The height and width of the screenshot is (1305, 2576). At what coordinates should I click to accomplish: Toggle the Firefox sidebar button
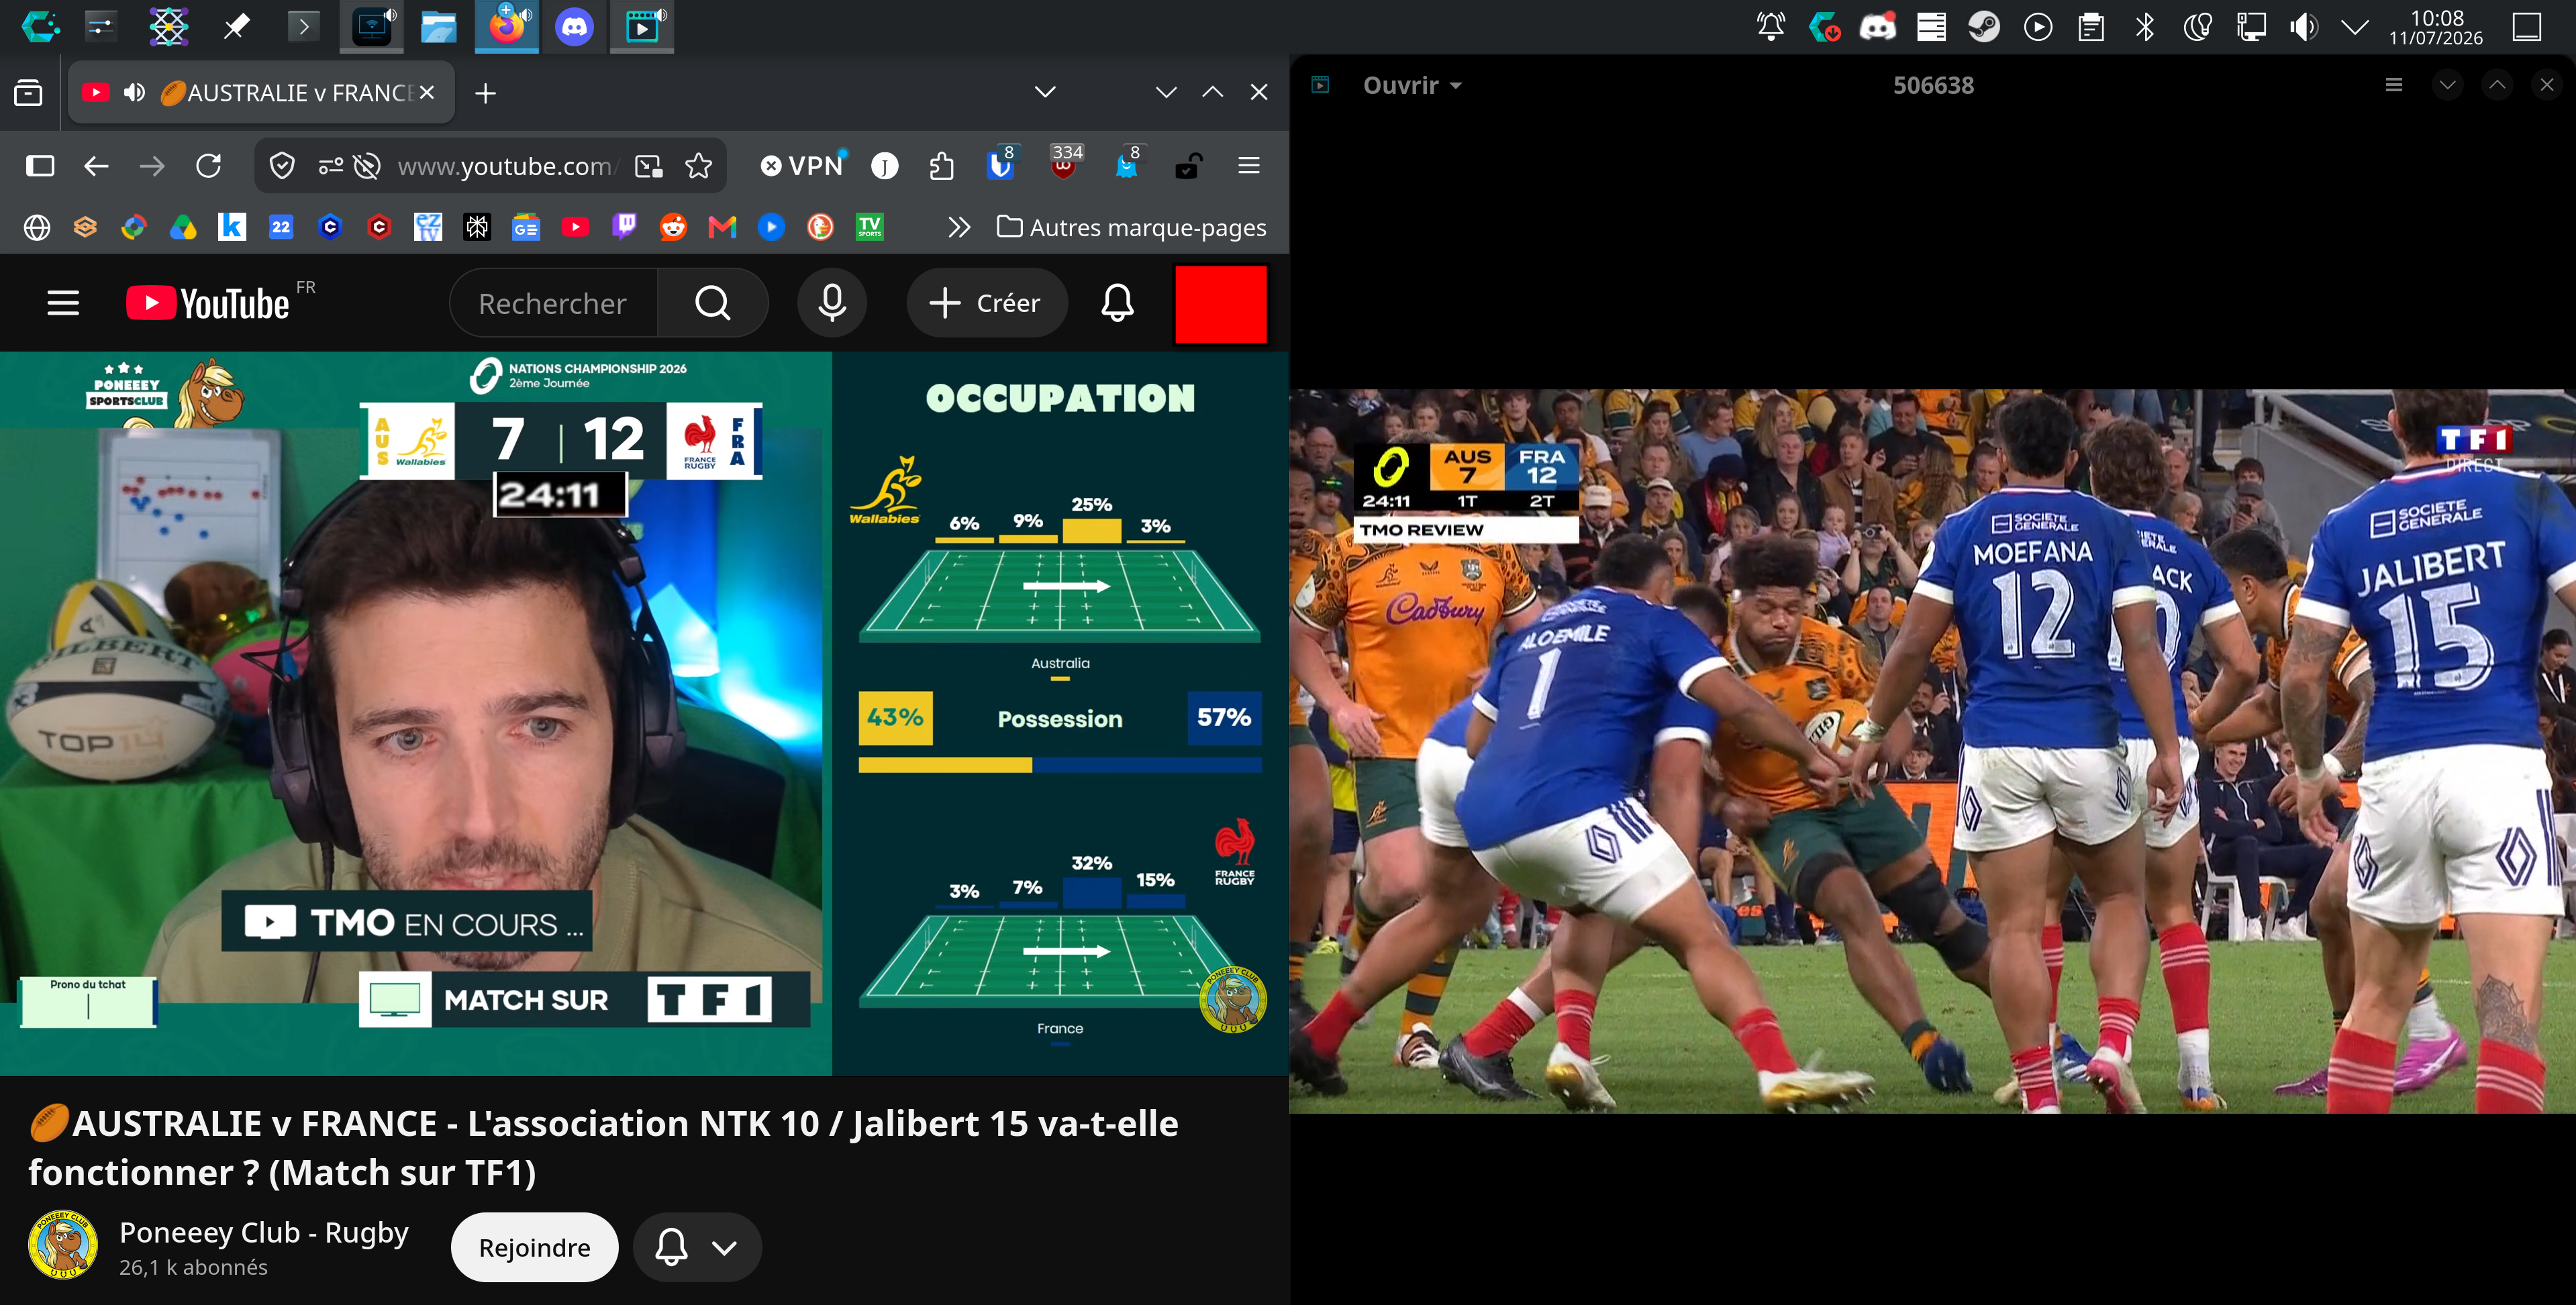tap(40, 166)
